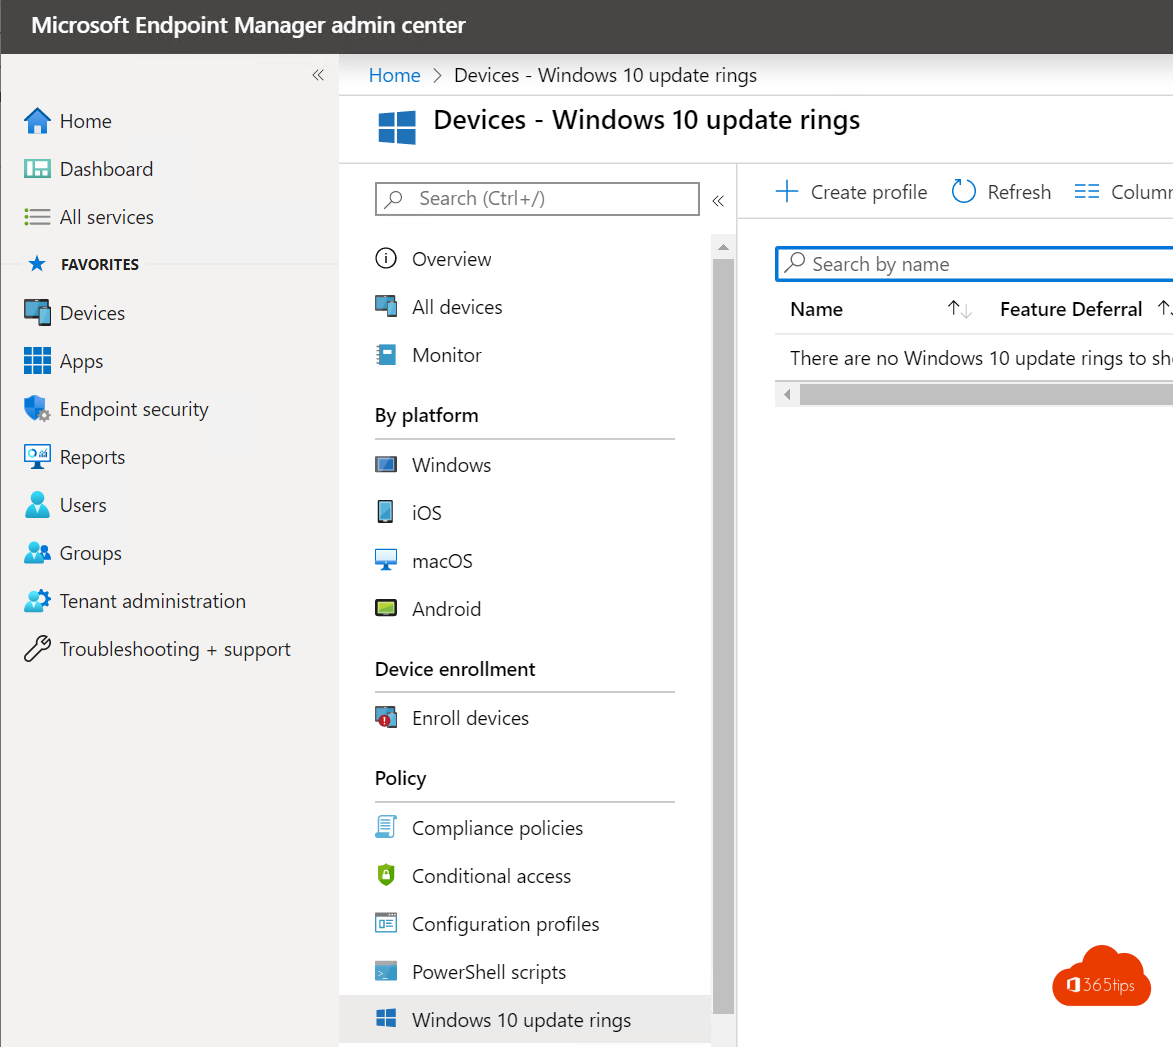Viewport: 1173px width, 1047px height.
Task: Select iOS under By platform
Action: coord(426,513)
